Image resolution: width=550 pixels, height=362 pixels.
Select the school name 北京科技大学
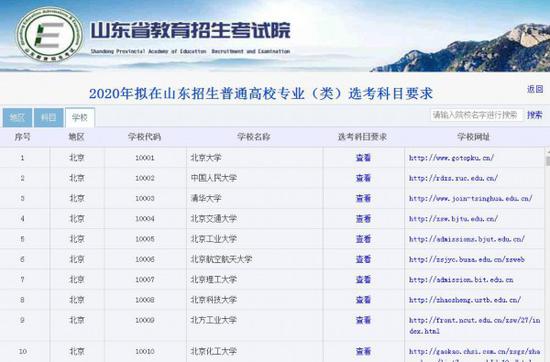(214, 300)
